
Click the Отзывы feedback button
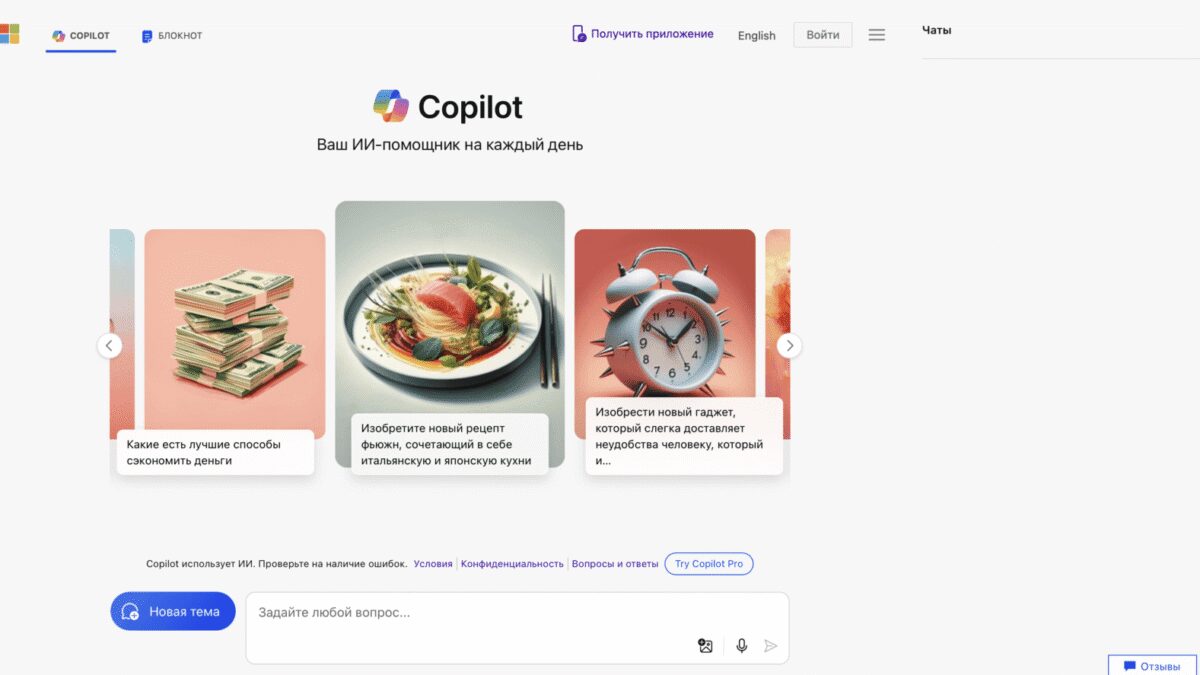(1153, 665)
